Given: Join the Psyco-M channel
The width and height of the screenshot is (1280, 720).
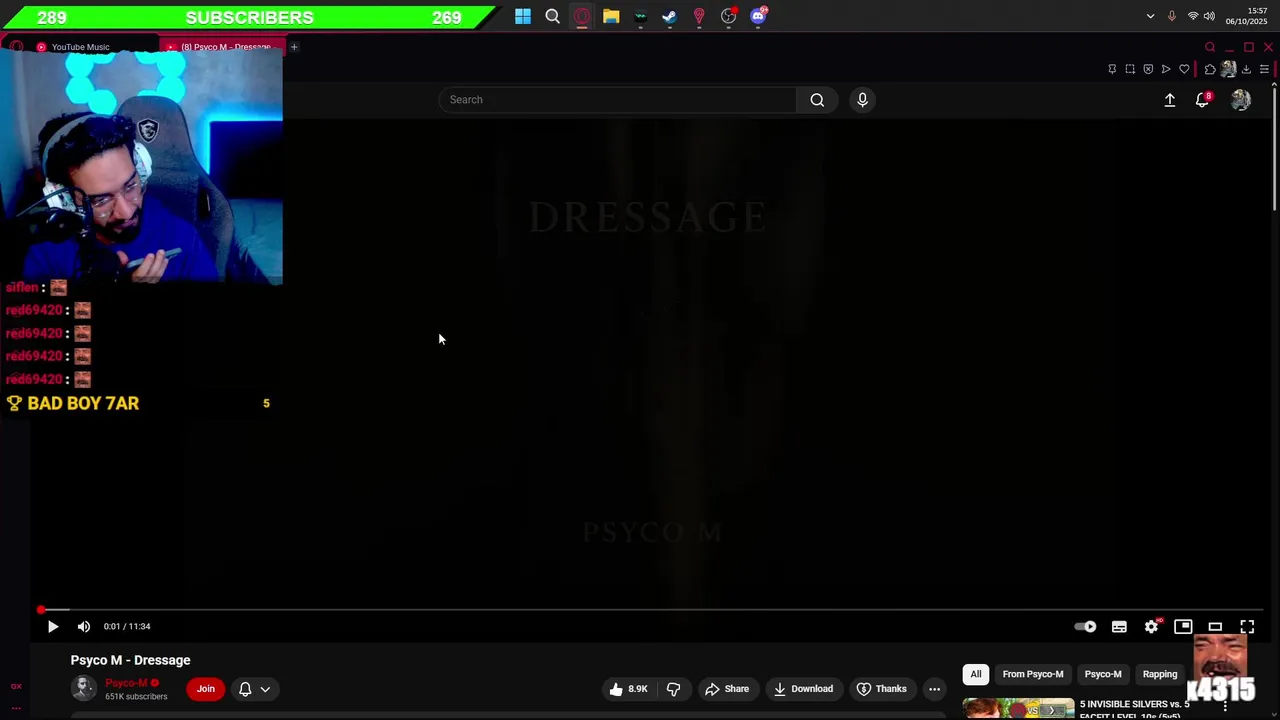Looking at the screenshot, I should tap(205, 689).
